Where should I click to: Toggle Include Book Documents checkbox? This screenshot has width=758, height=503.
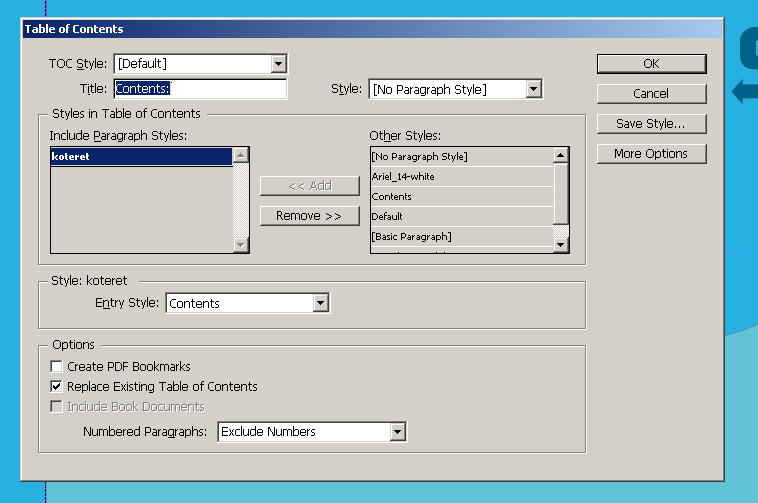pyautogui.click(x=57, y=407)
